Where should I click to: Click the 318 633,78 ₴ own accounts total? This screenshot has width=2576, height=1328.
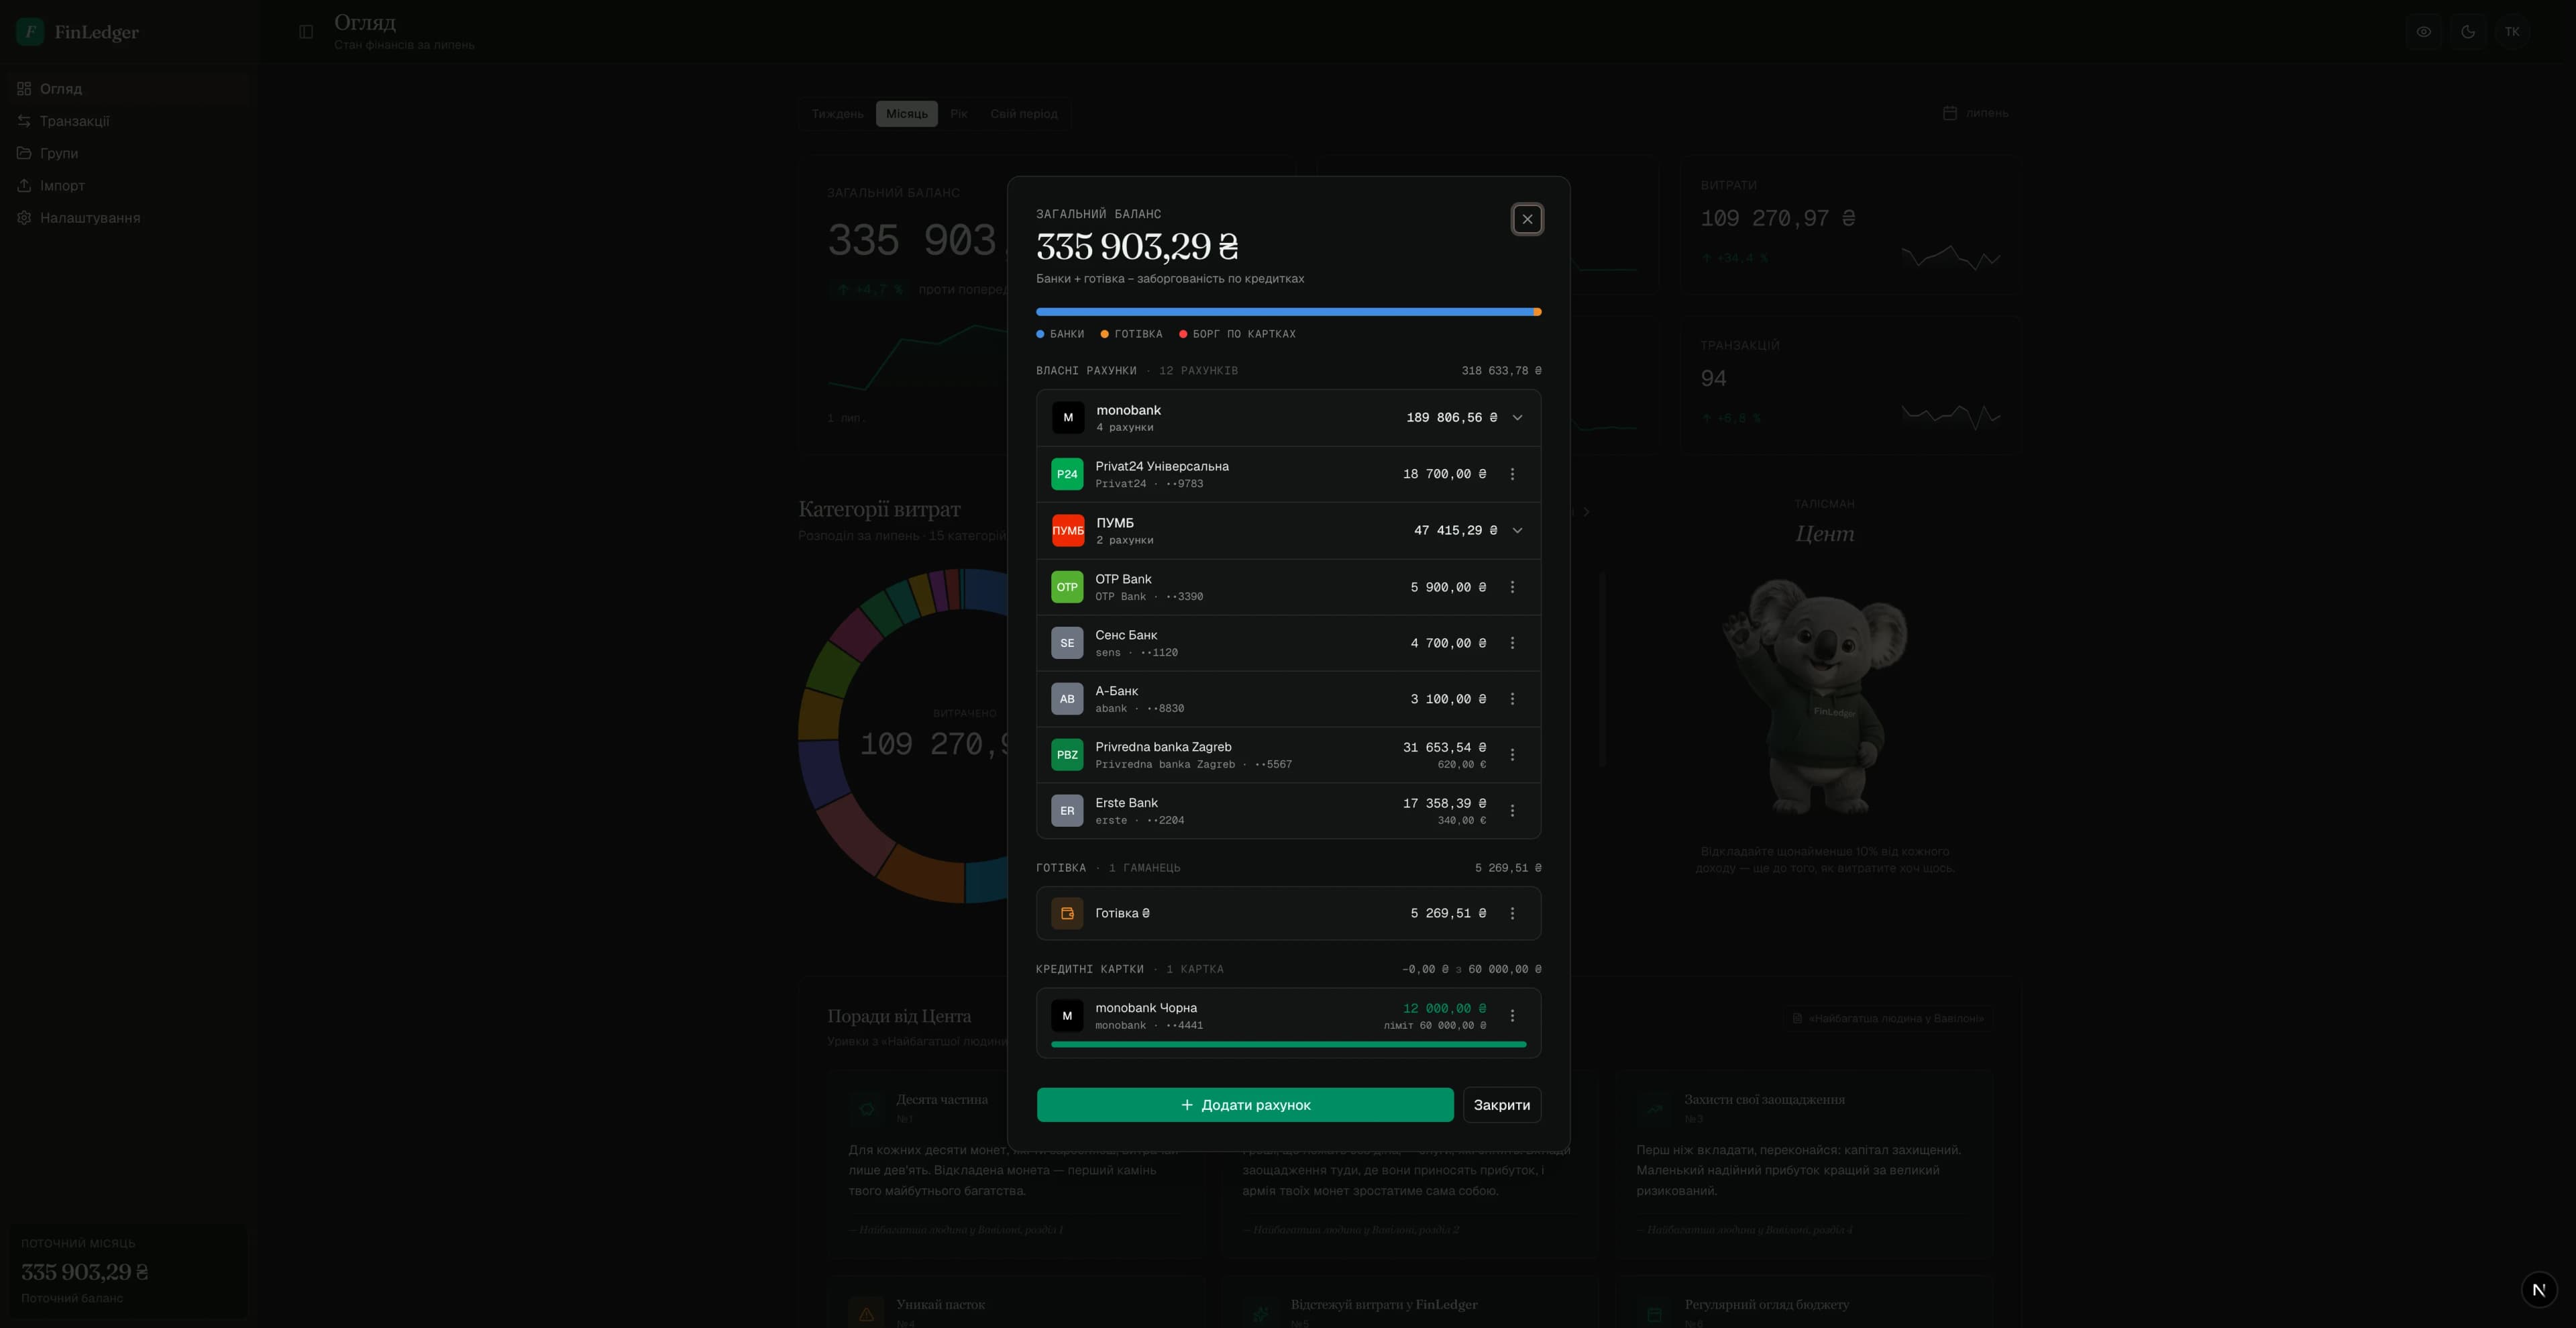(1501, 371)
